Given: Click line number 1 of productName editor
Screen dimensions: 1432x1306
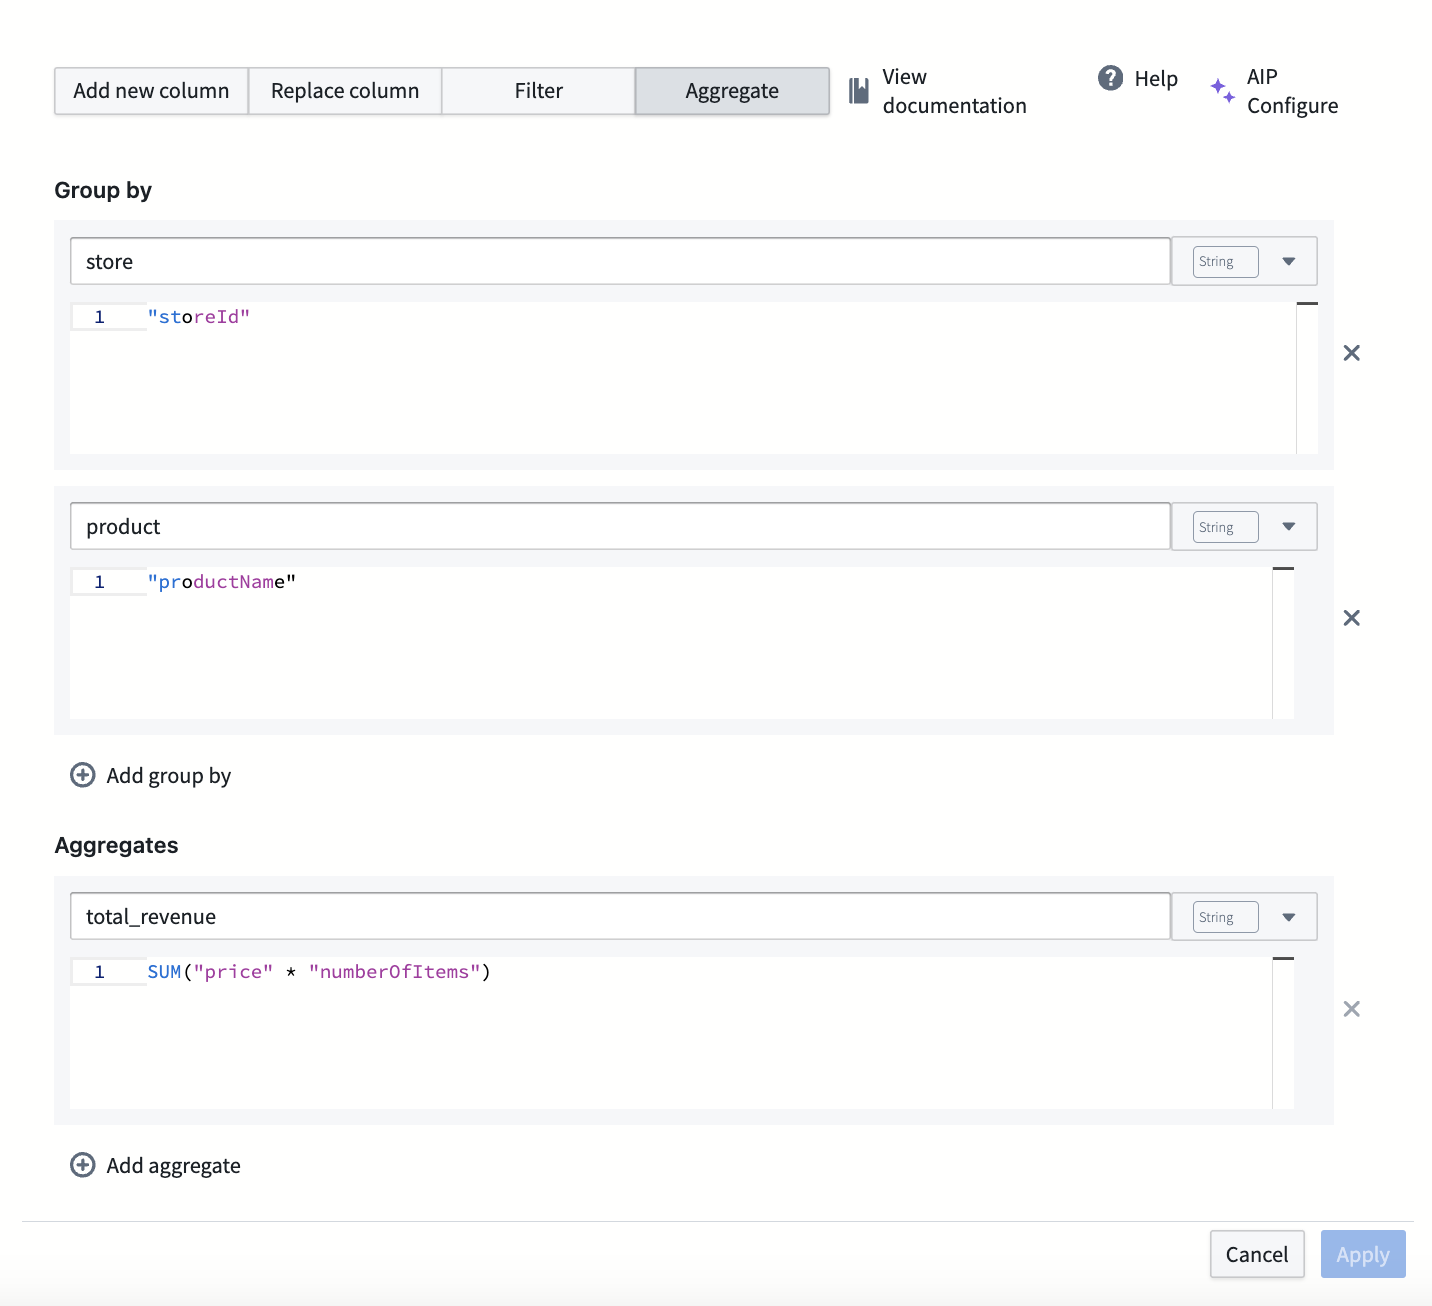Looking at the screenshot, I should coord(100,582).
